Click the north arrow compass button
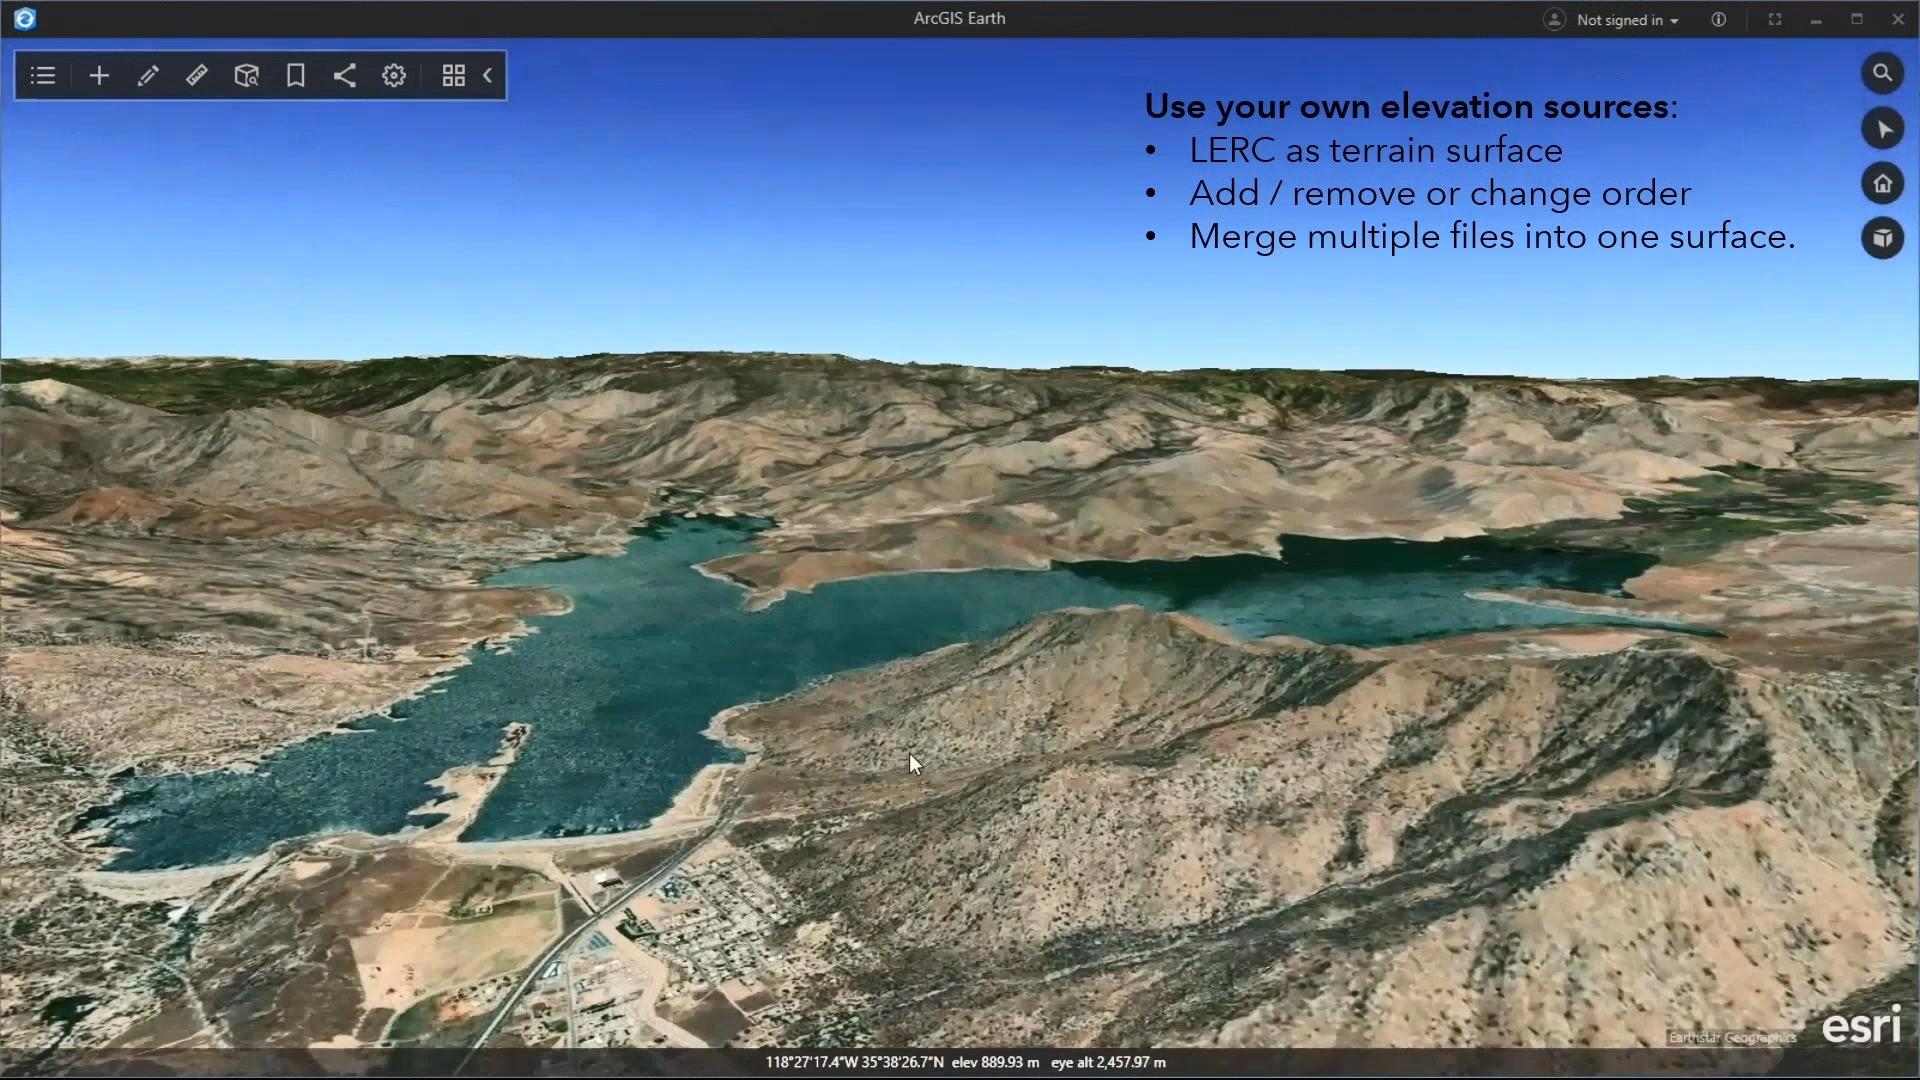The height and width of the screenshot is (1080, 1920). tap(1882, 129)
